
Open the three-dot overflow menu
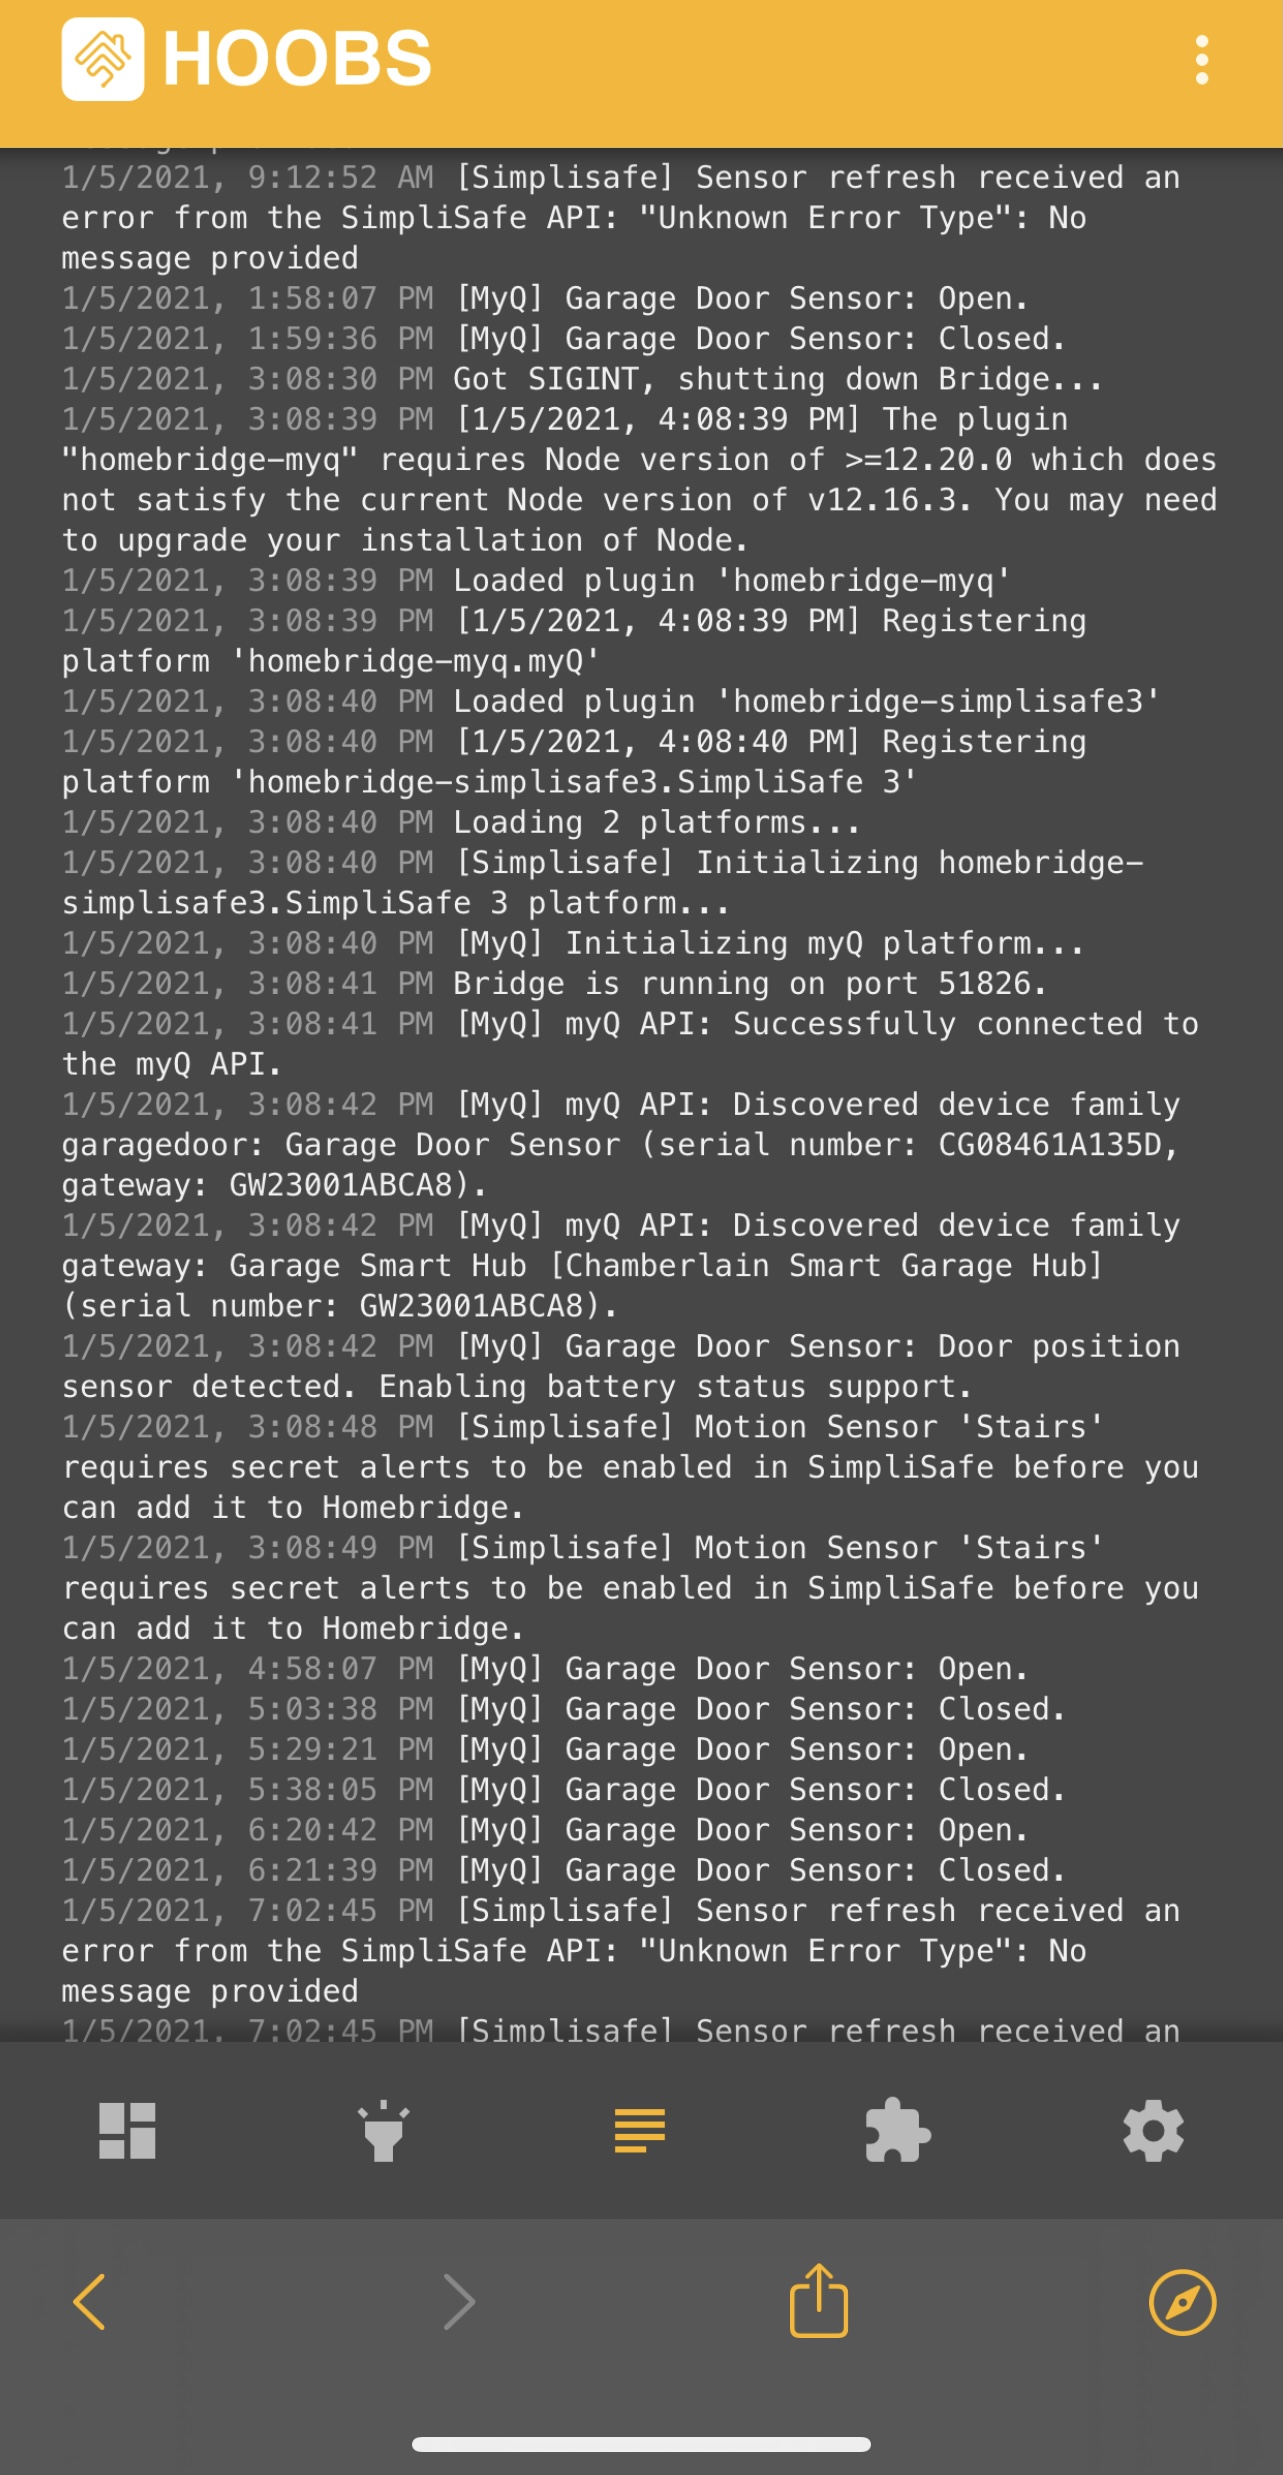tap(1203, 60)
